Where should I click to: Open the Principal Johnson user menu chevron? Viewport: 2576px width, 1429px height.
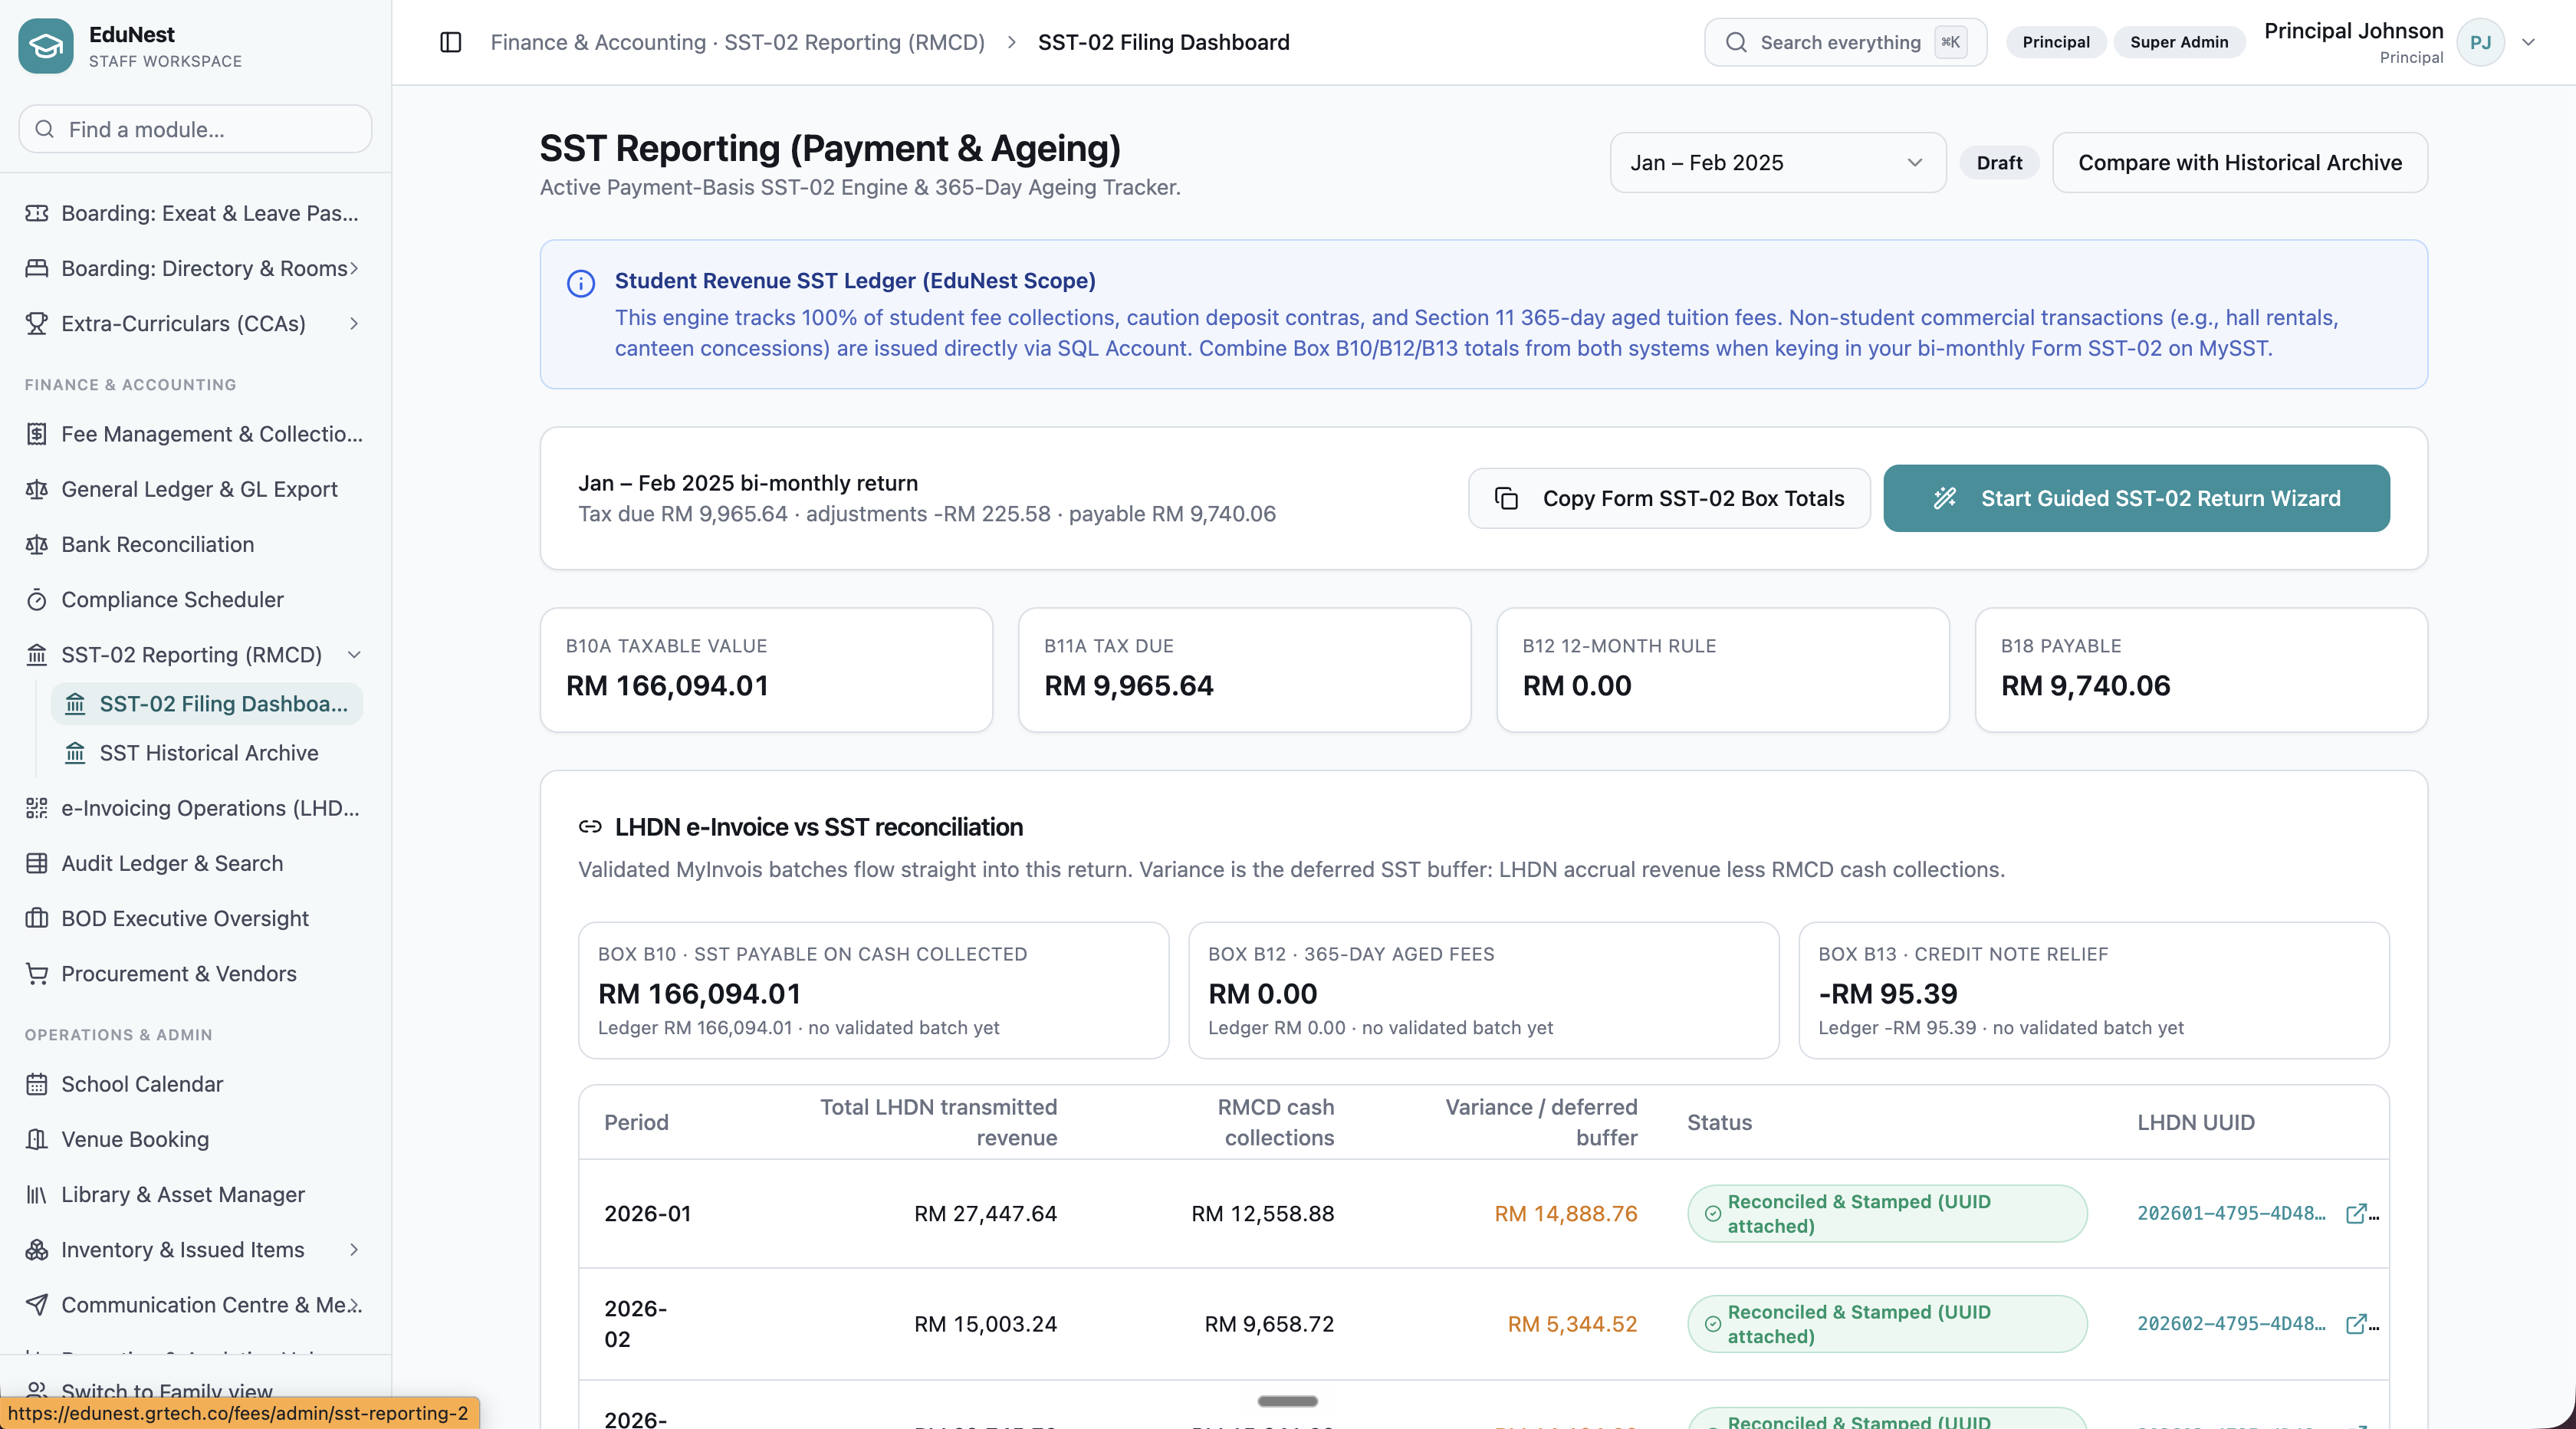[2529, 42]
